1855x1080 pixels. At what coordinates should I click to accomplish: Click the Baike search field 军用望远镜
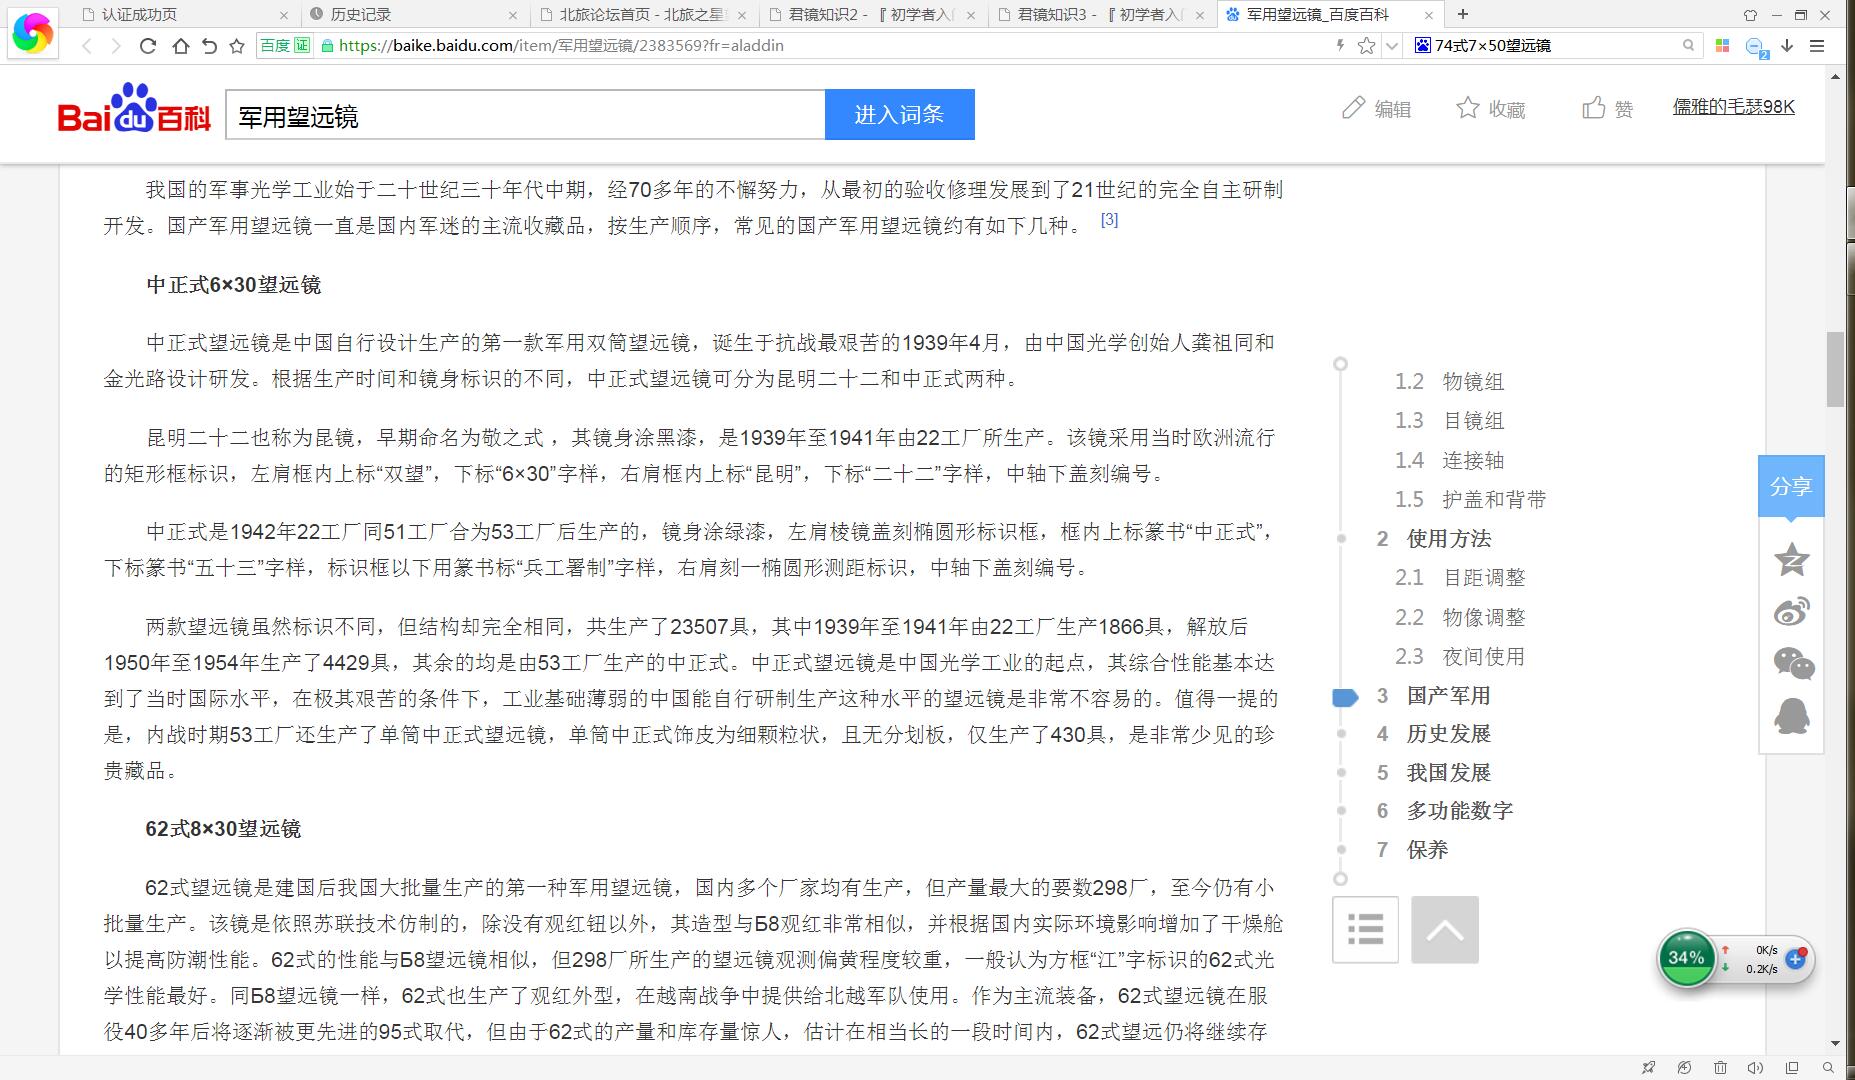pyautogui.click(x=525, y=116)
